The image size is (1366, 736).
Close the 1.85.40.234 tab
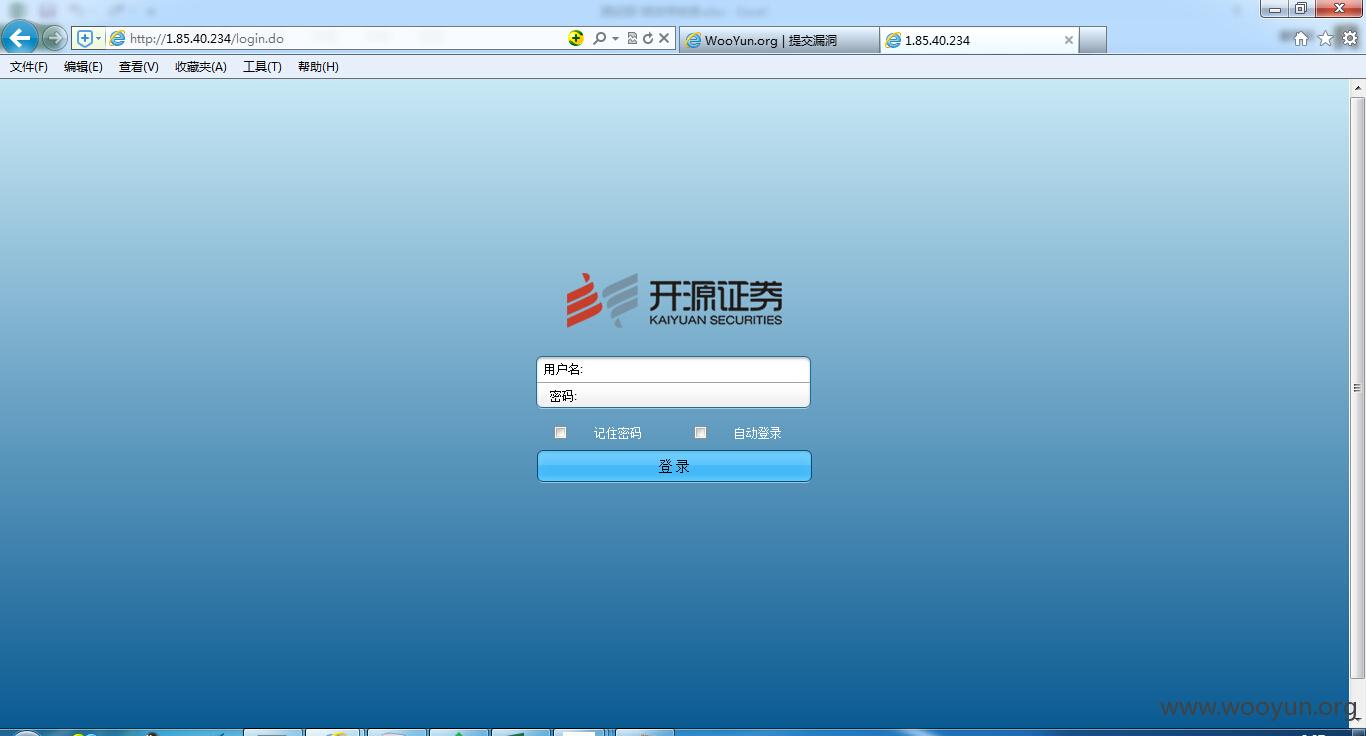click(1069, 40)
